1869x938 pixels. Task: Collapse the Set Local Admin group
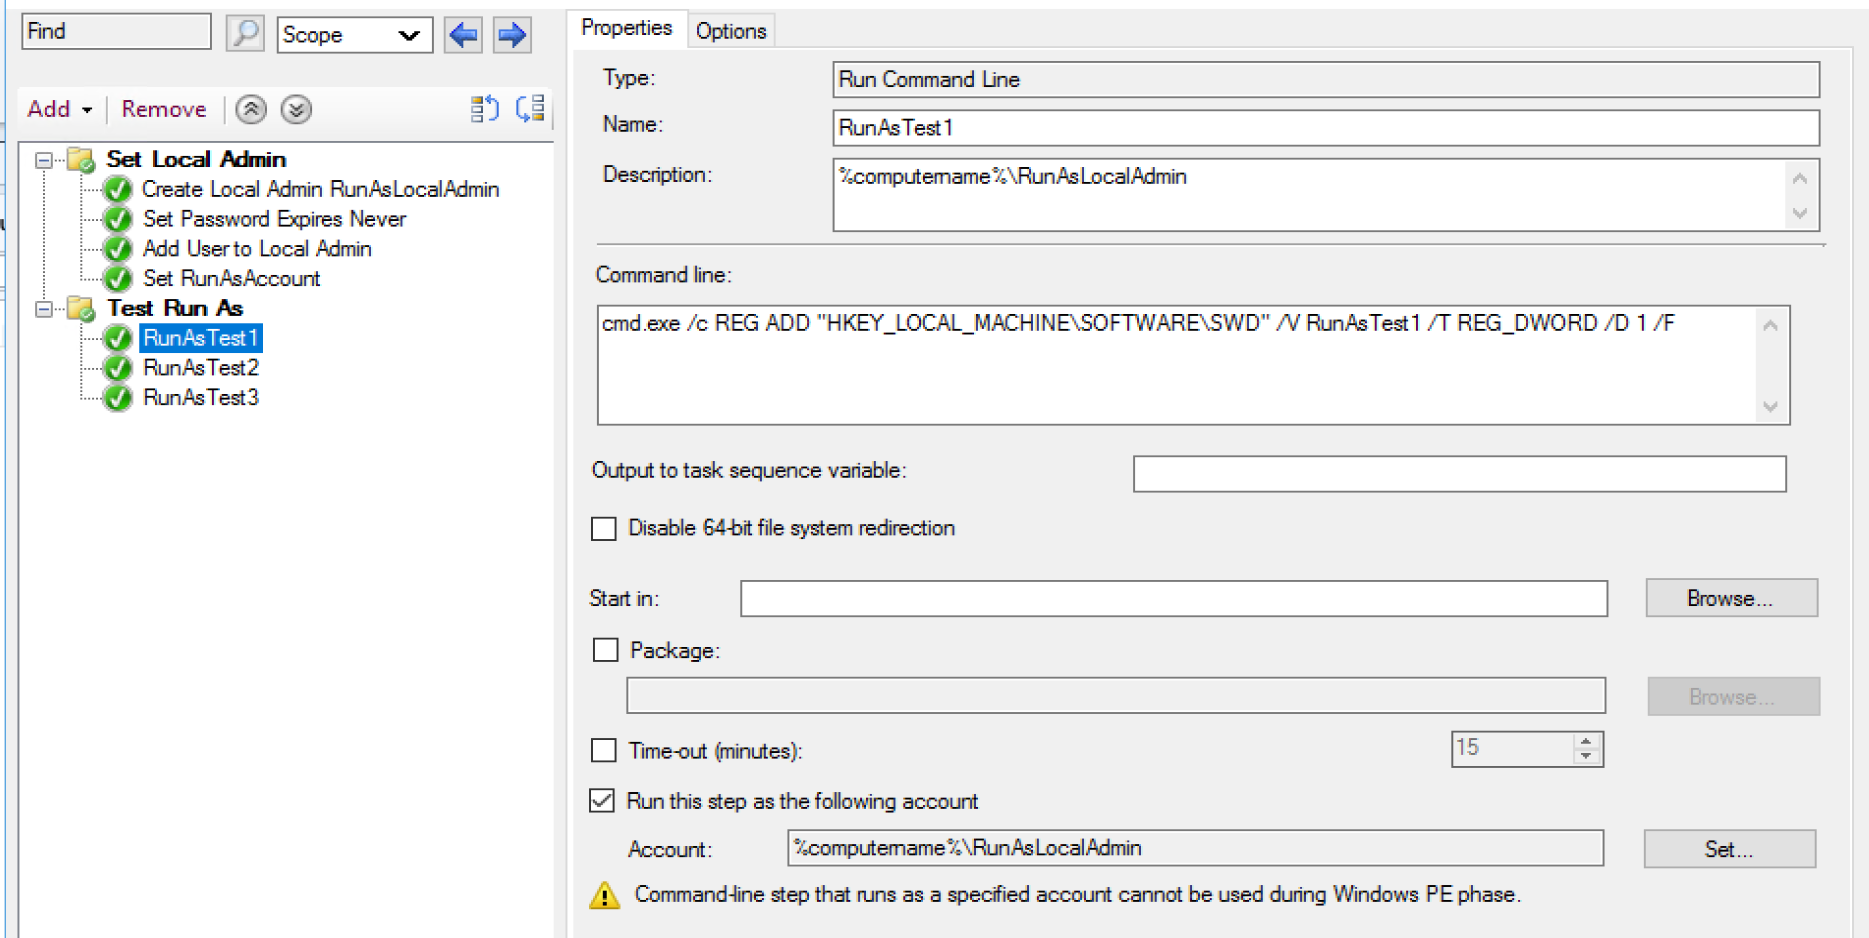coord(44,160)
